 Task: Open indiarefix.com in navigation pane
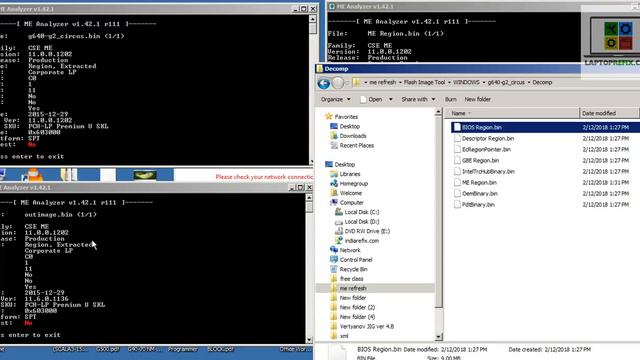point(361,241)
